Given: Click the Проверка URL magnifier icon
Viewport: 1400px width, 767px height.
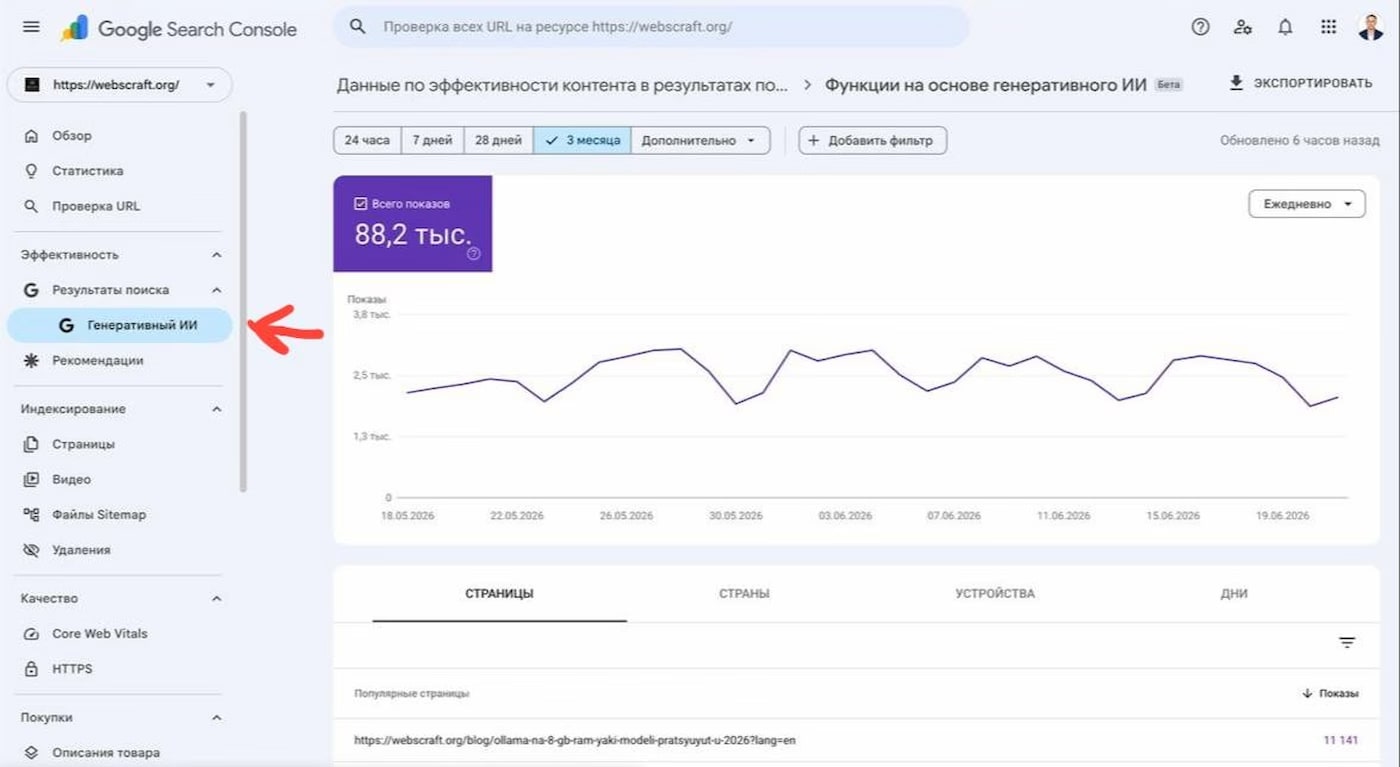Looking at the screenshot, I should tap(31, 206).
